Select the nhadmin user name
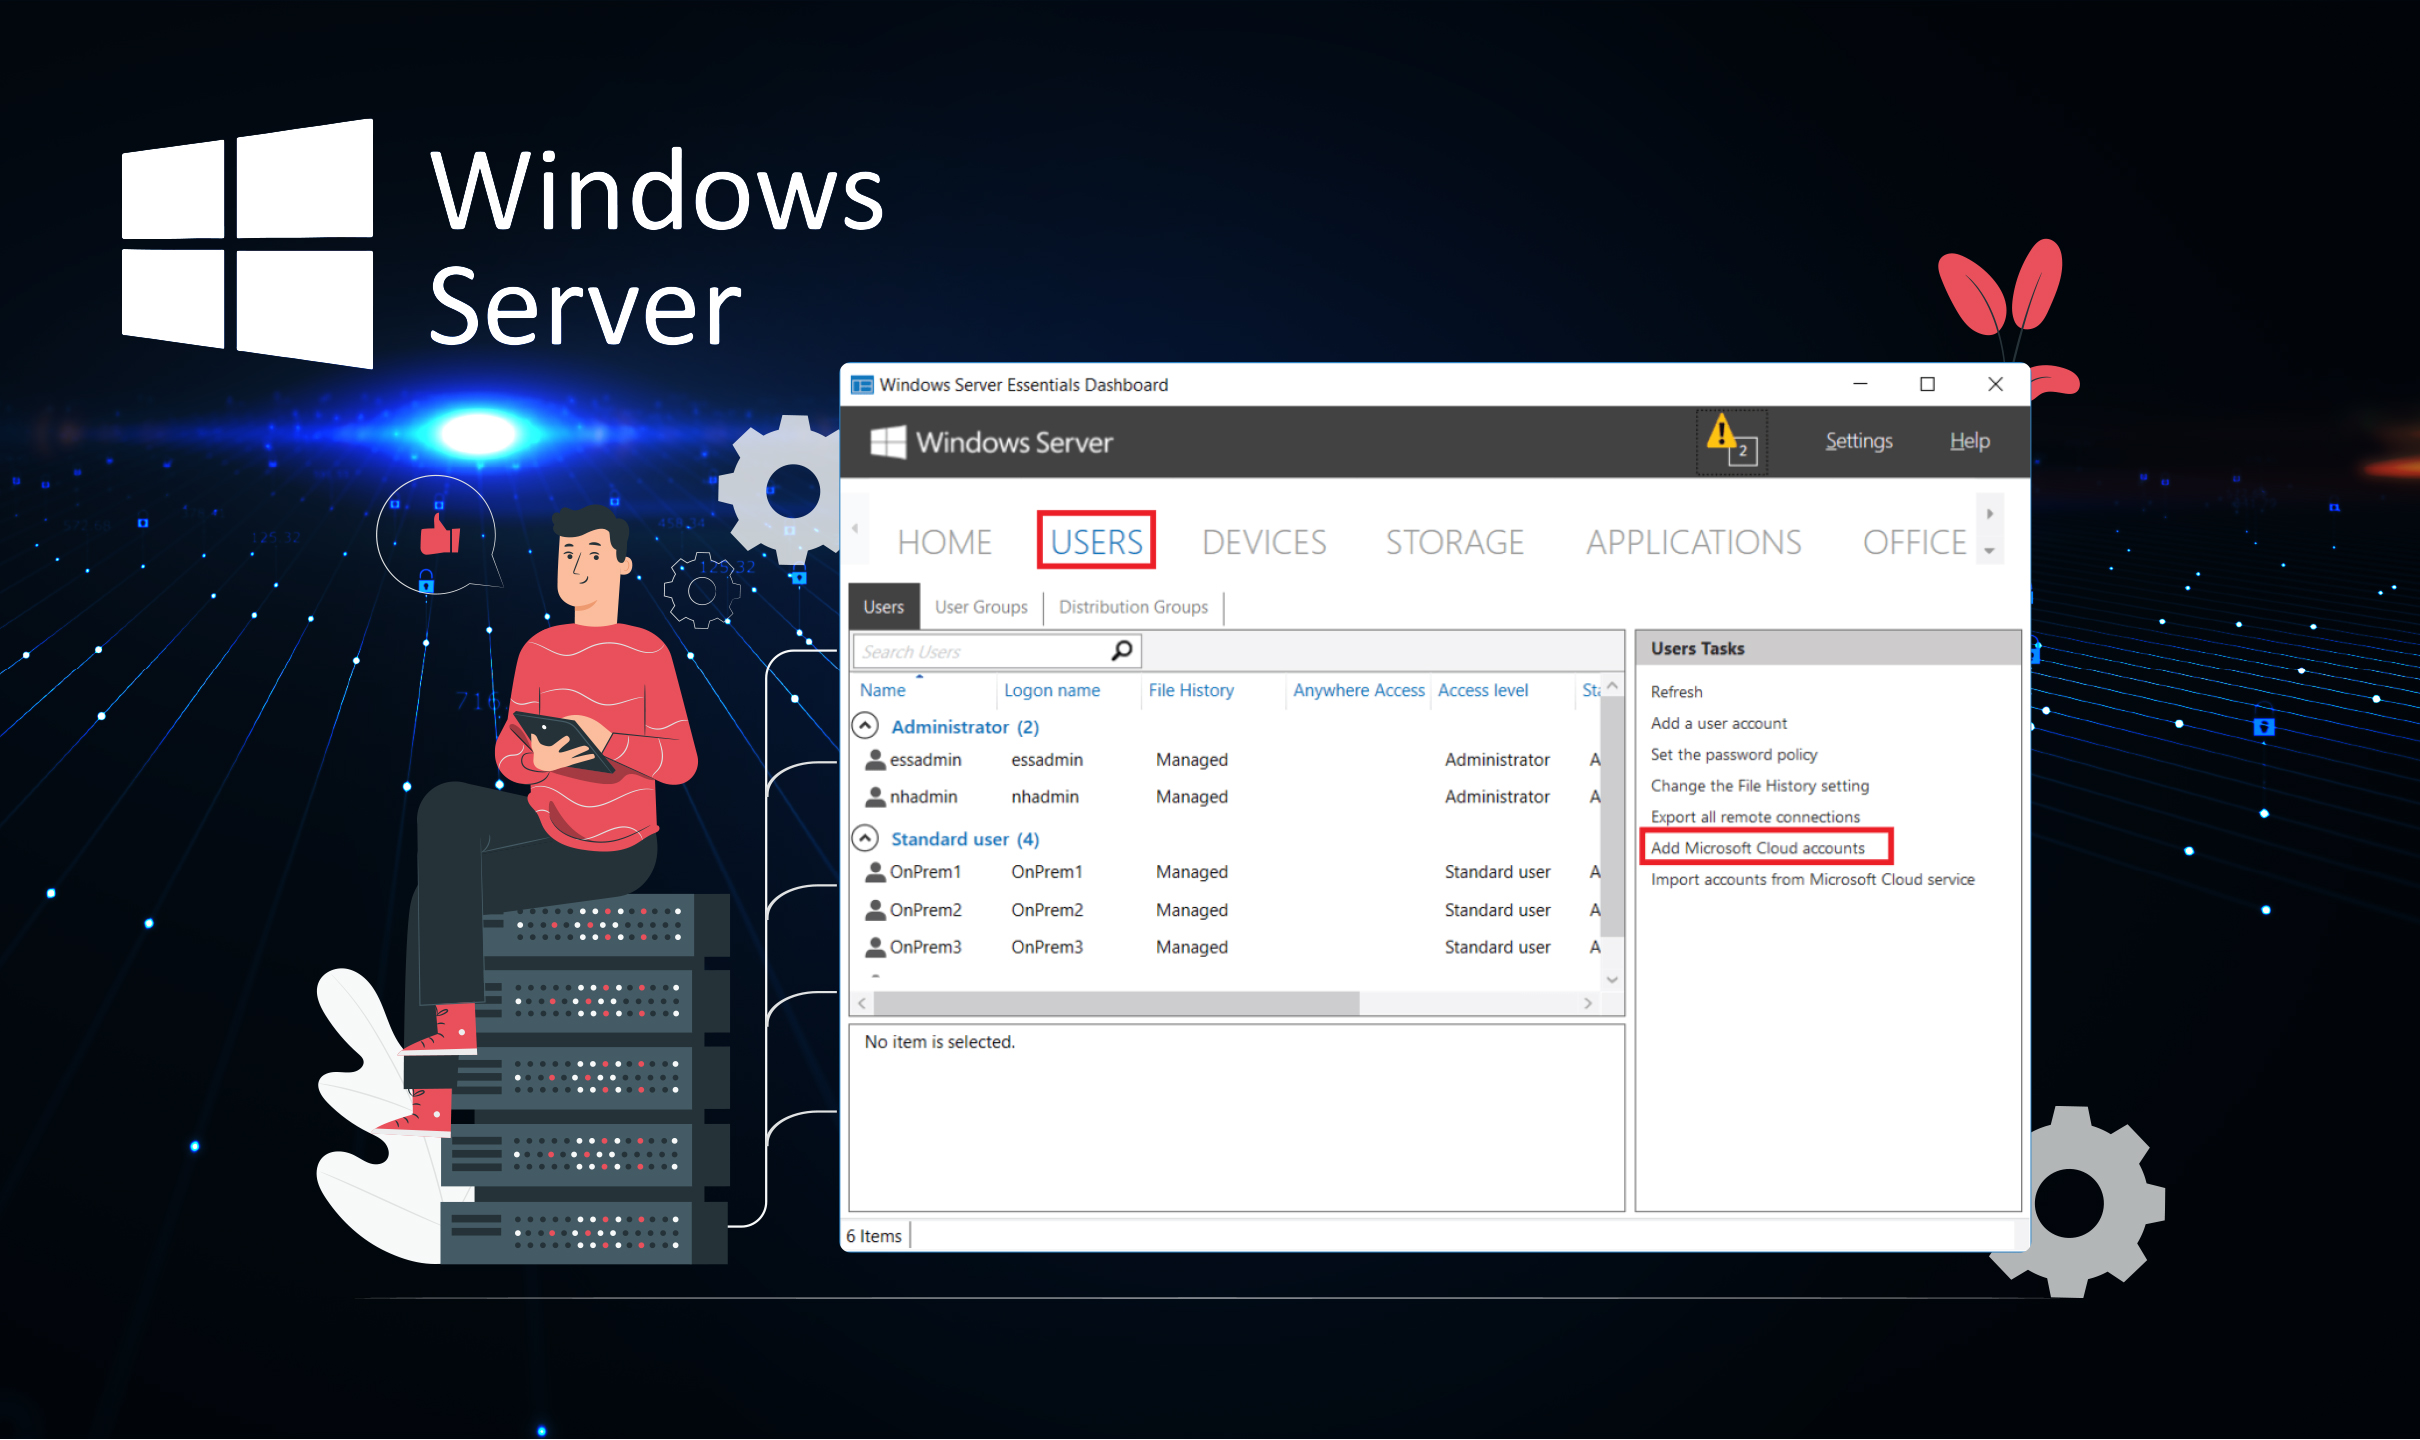2420x1440 pixels. pos(923,797)
